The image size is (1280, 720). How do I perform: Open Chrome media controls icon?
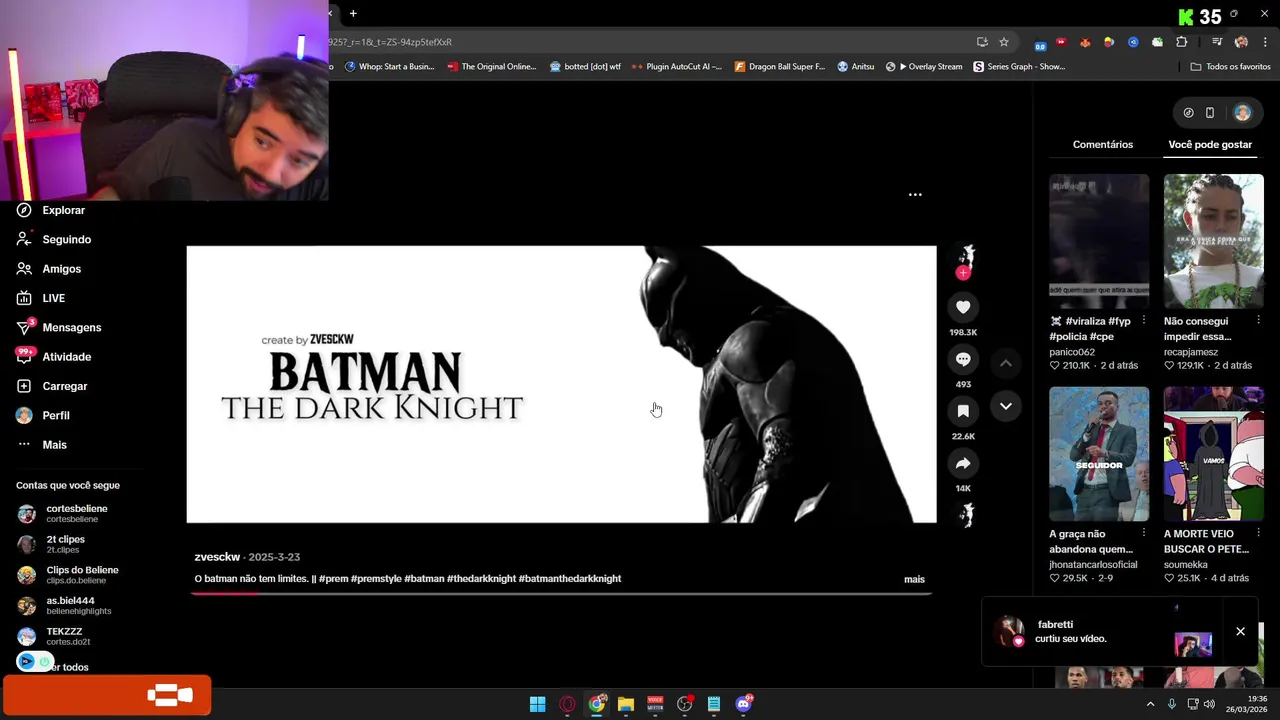tap(1217, 42)
